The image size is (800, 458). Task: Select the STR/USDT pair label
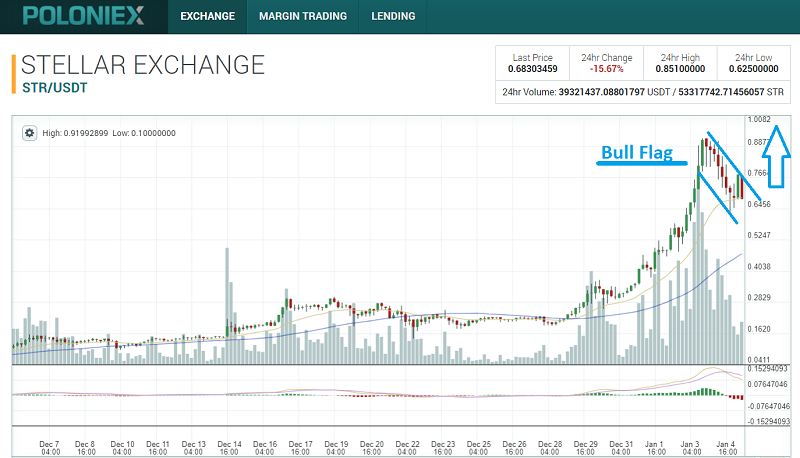click(x=55, y=88)
